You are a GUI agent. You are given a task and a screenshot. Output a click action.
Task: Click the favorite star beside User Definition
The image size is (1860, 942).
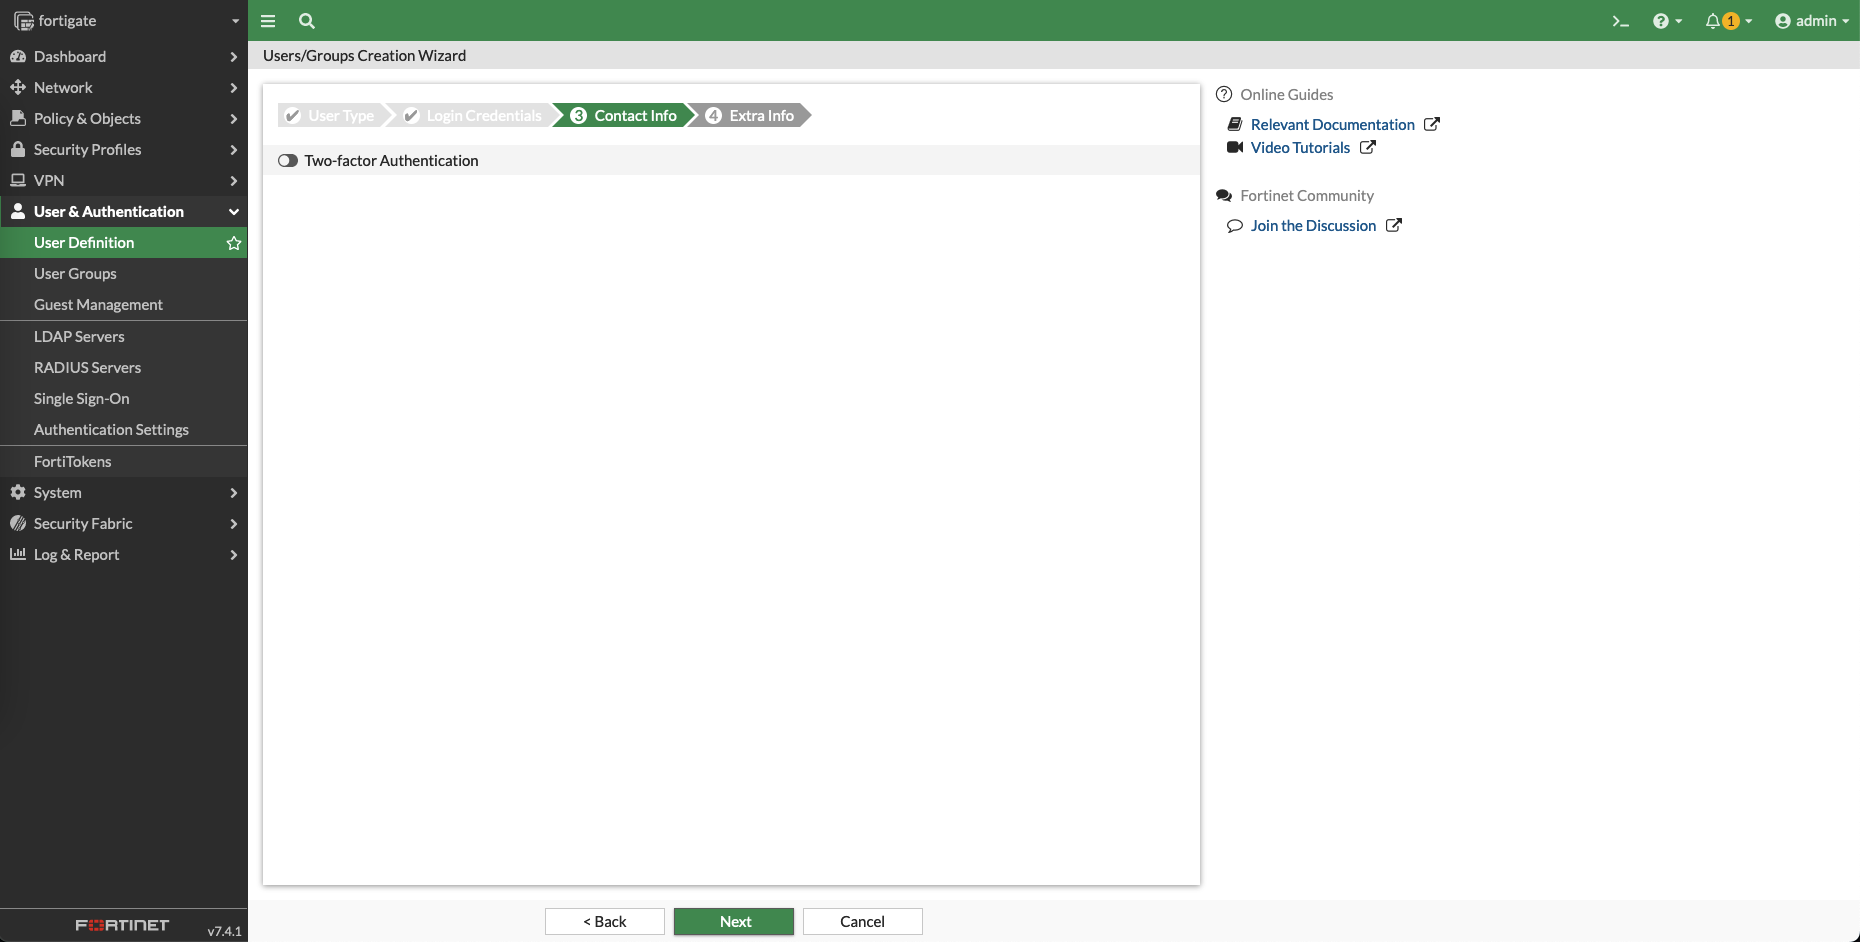[234, 243]
